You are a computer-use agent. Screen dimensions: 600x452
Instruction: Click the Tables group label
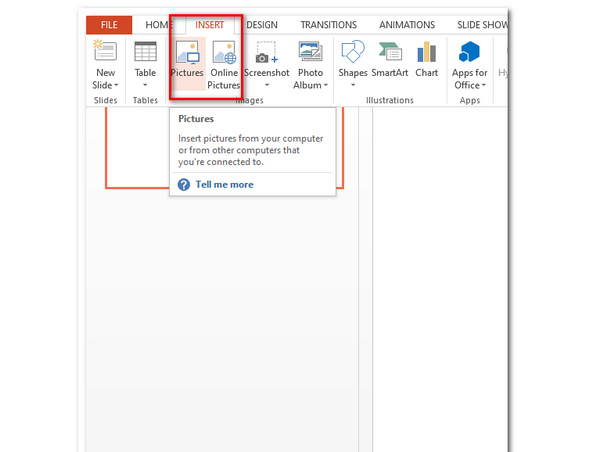pyautogui.click(x=145, y=100)
